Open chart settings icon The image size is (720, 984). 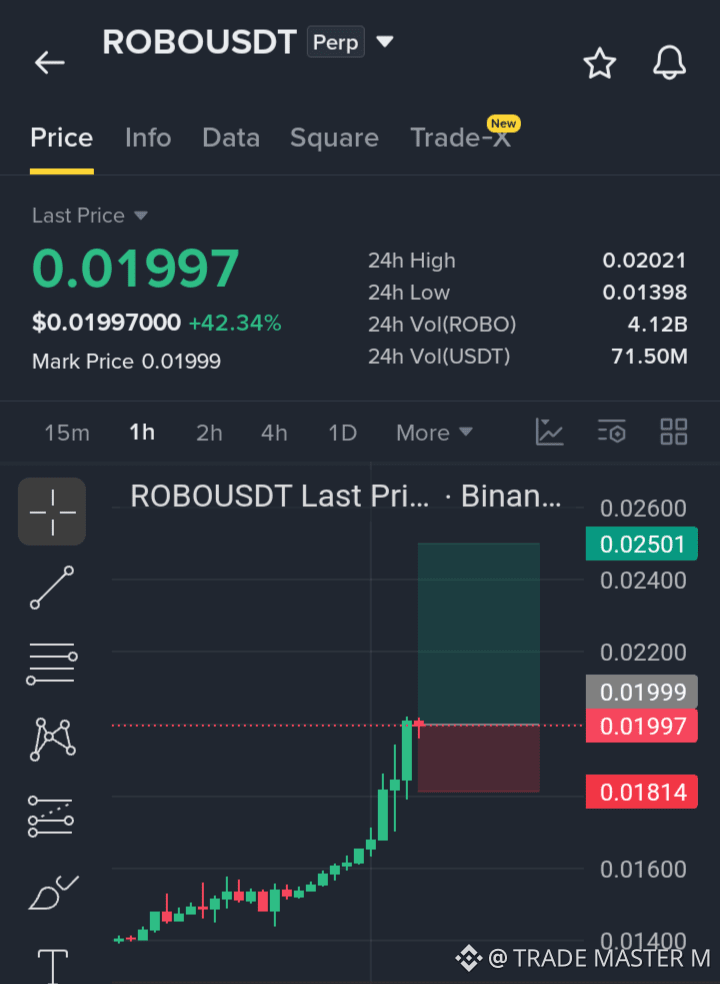click(611, 432)
